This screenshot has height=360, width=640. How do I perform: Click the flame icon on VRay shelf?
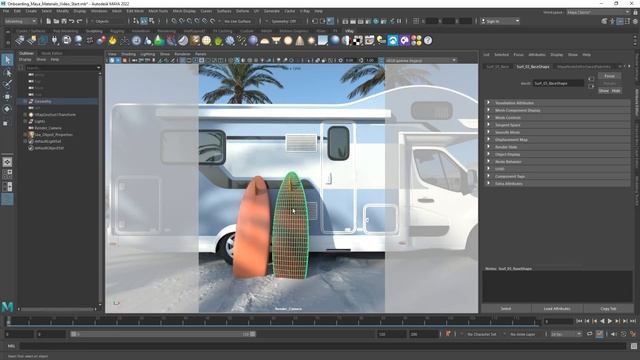pyautogui.click(x=113, y=40)
